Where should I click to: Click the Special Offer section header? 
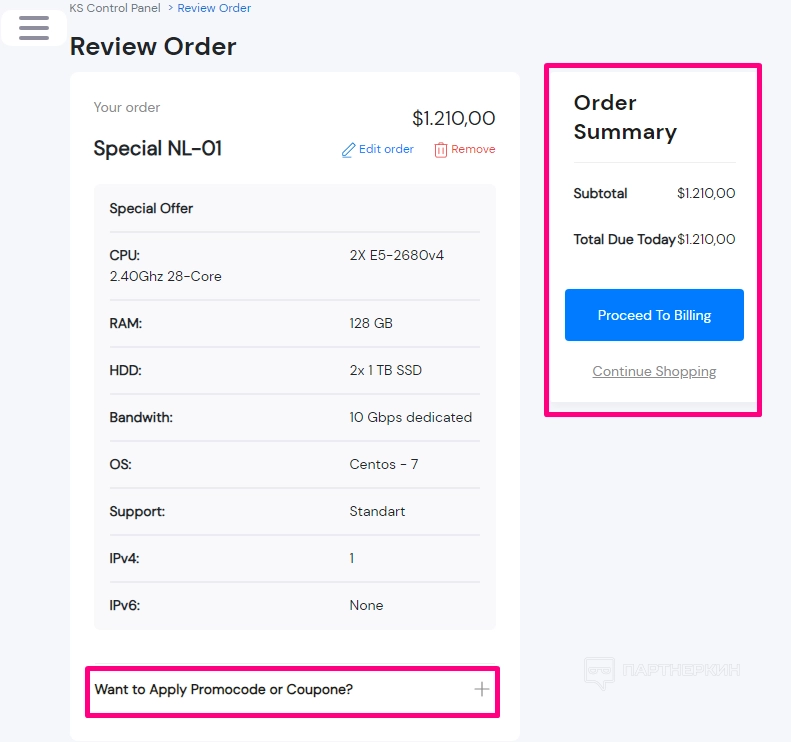click(x=151, y=208)
